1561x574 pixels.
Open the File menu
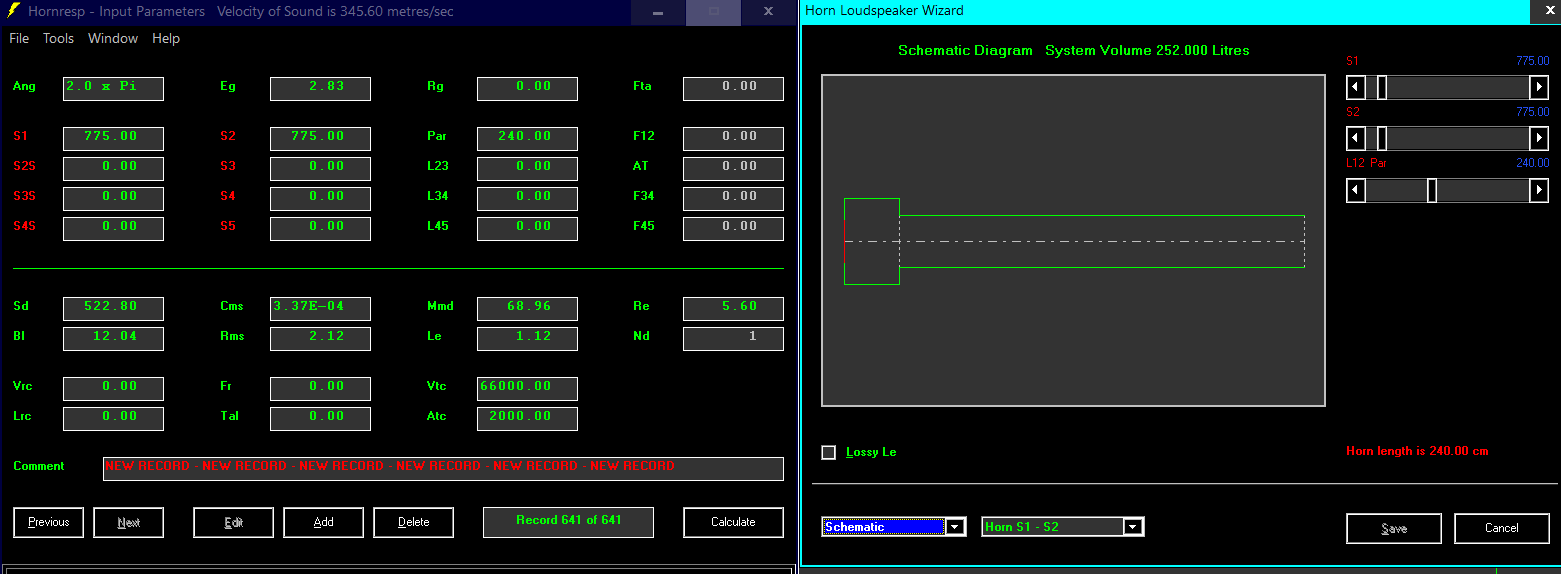click(19, 38)
